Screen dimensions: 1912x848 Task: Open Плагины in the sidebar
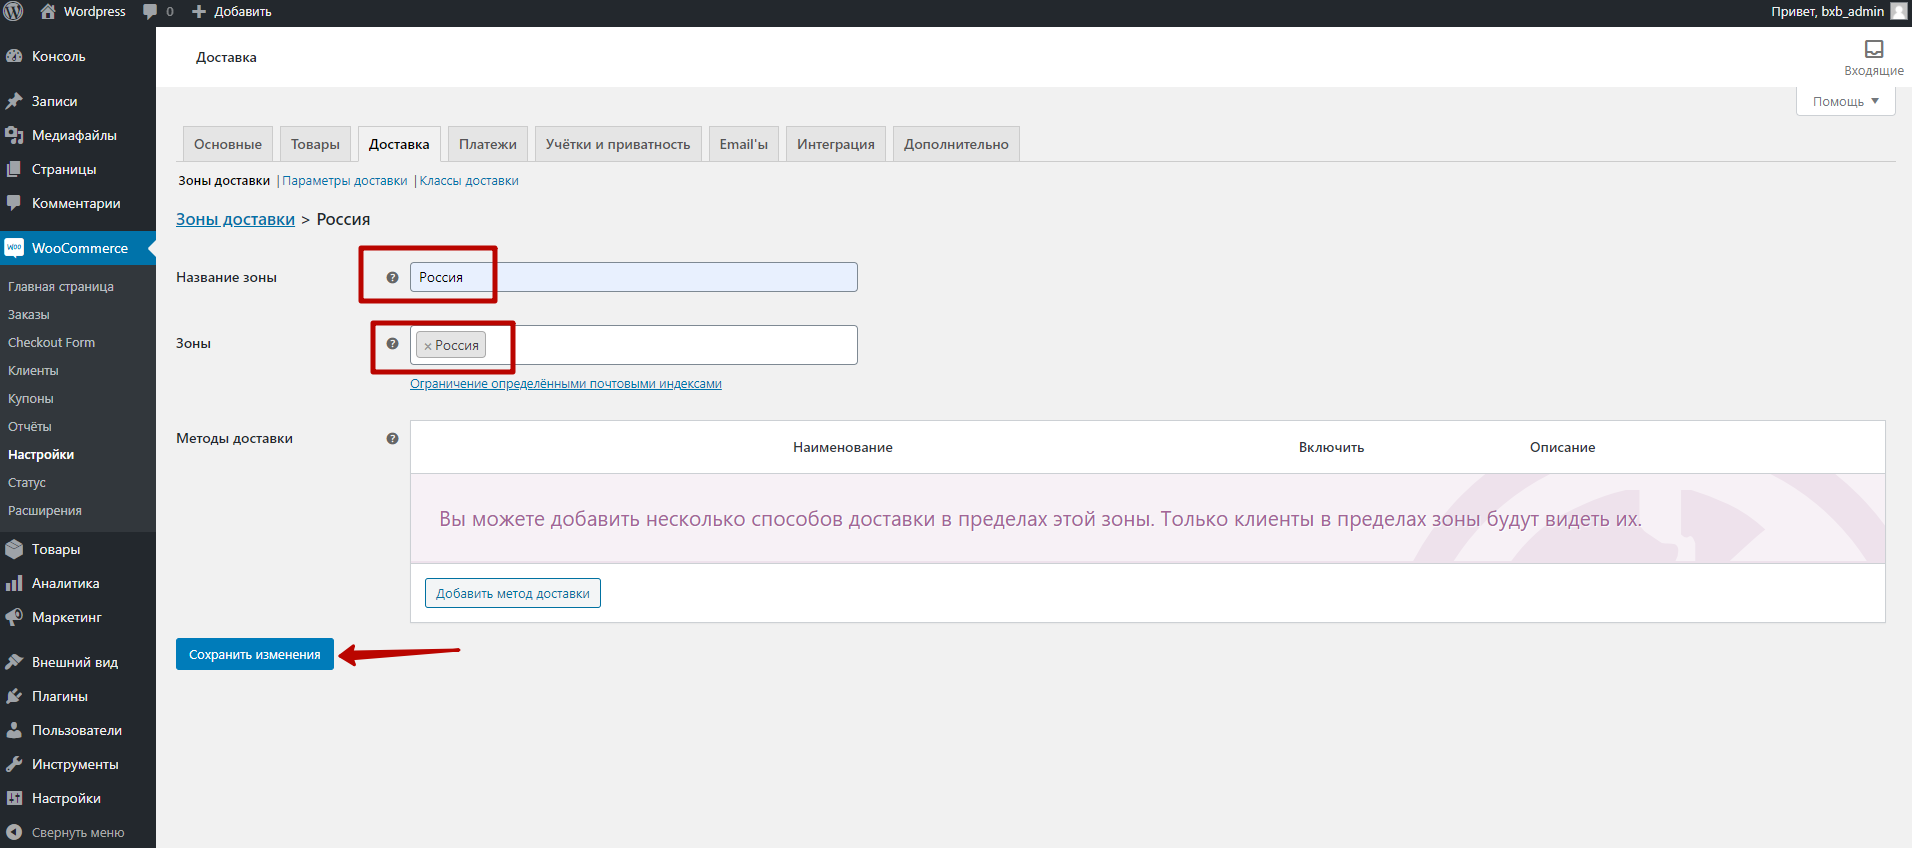pyautogui.click(x=78, y=696)
